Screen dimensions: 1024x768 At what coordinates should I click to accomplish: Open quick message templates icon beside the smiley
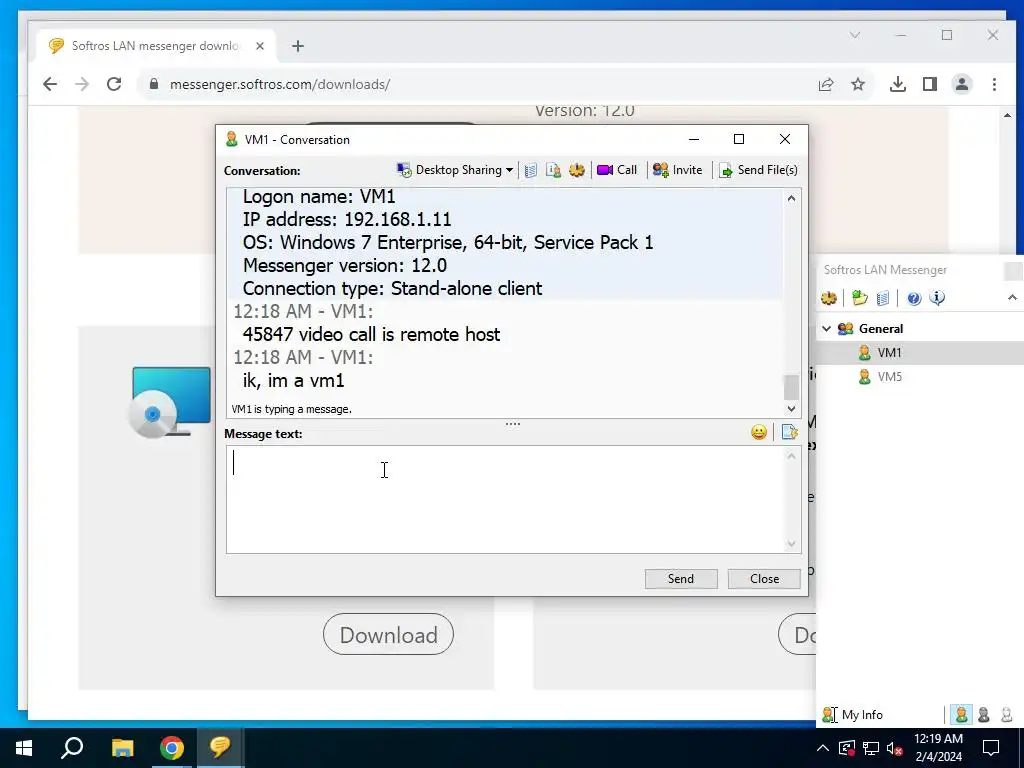click(789, 432)
